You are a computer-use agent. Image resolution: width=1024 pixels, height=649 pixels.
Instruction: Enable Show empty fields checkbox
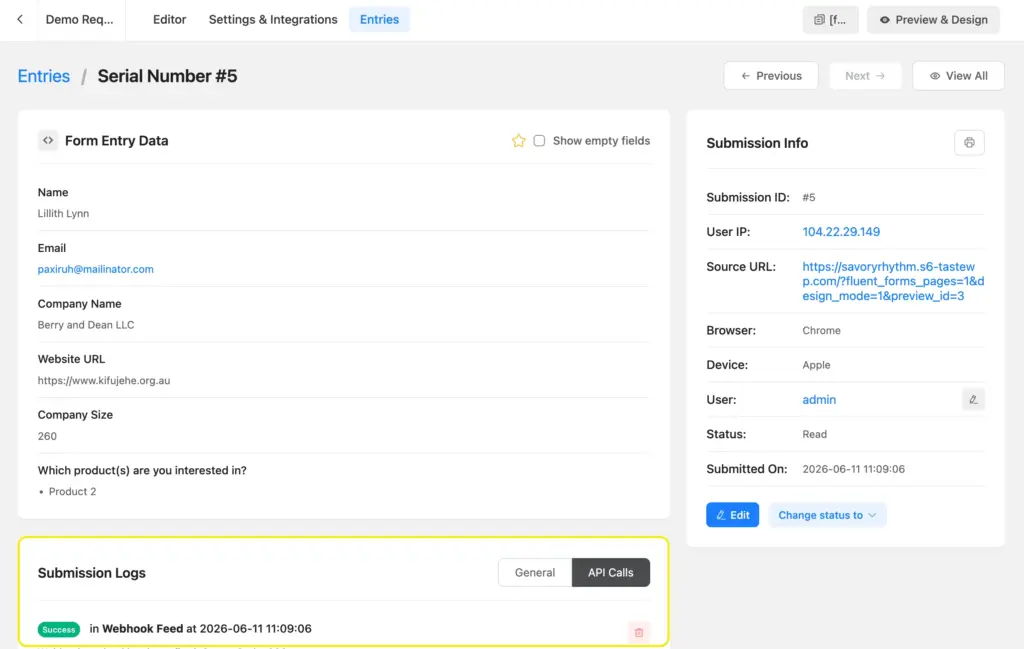tap(539, 140)
